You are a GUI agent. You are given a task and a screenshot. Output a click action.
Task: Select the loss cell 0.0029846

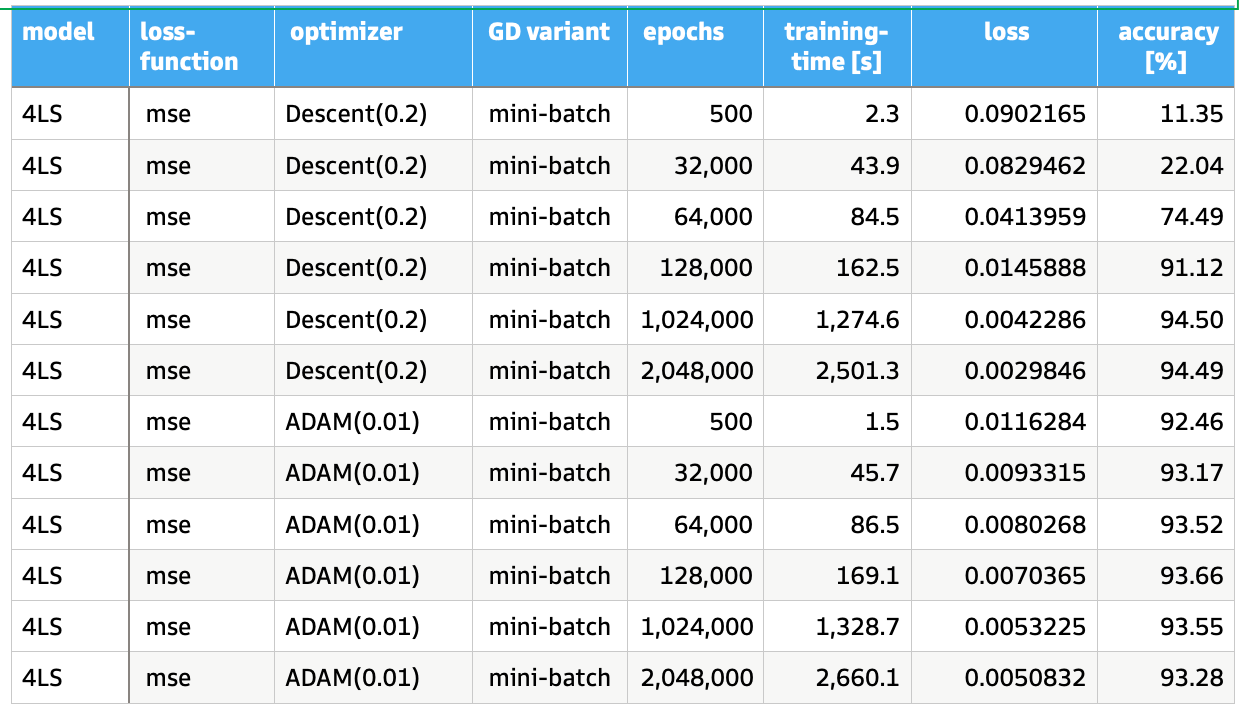(1025, 371)
